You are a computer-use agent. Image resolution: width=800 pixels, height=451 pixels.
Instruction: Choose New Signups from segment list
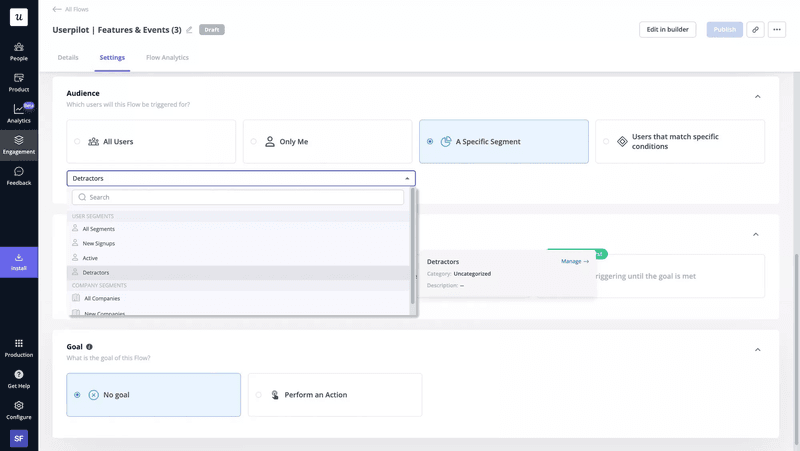coord(98,243)
